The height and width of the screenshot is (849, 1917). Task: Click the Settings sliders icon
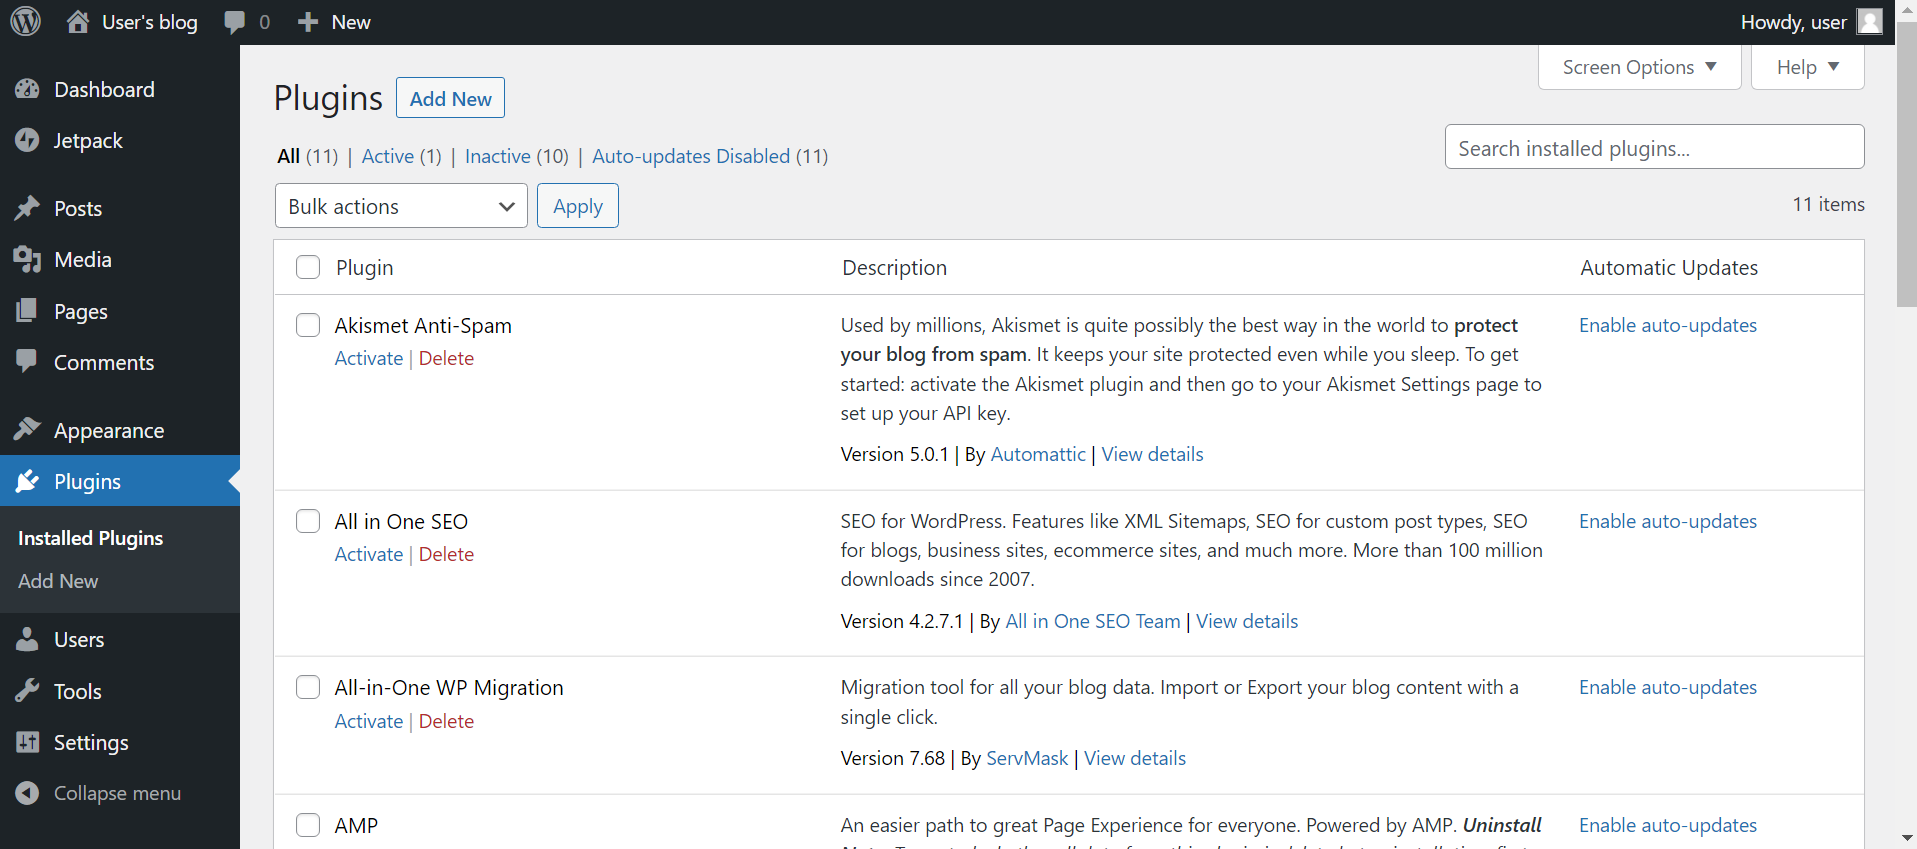click(x=27, y=742)
